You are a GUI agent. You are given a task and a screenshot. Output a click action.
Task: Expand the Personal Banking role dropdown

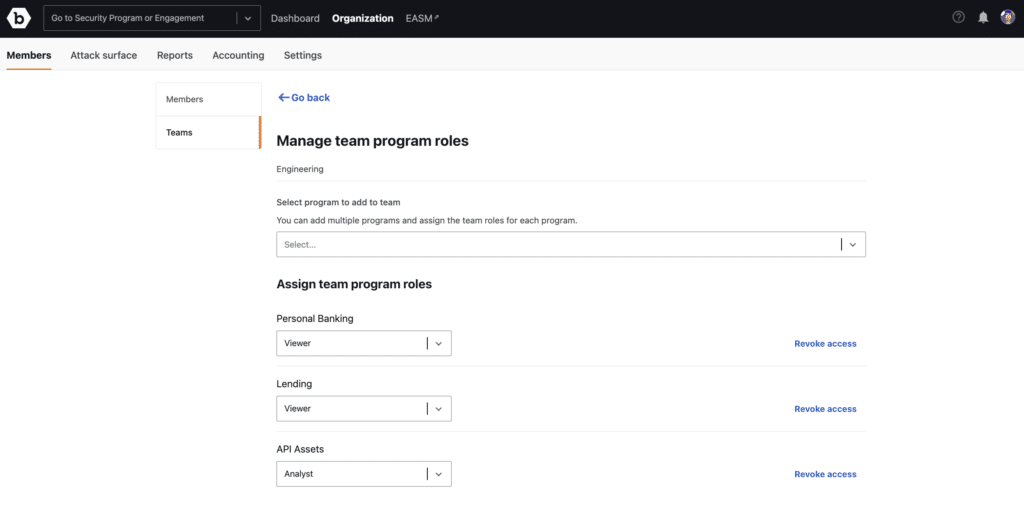pyautogui.click(x=363, y=343)
